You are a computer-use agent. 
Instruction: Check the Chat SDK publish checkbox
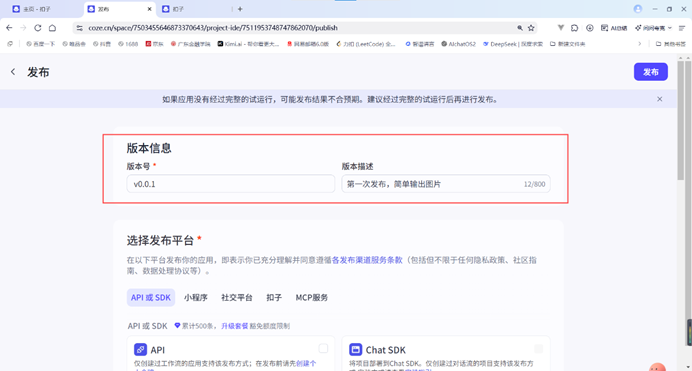[x=538, y=349]
